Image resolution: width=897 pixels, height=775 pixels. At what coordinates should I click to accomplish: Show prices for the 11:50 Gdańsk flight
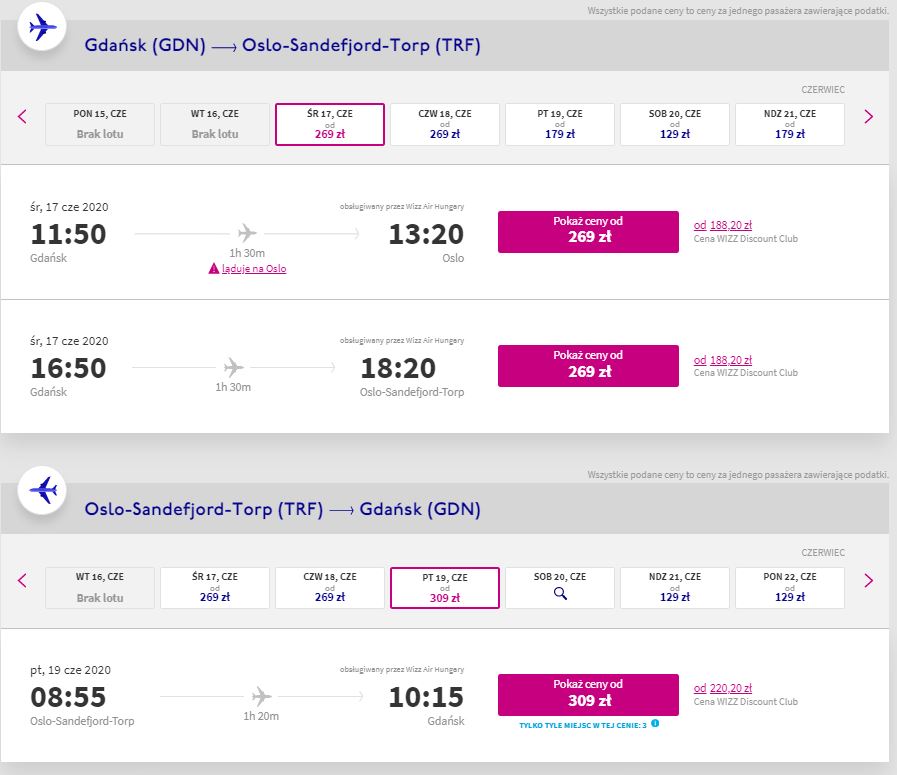pos(588,232)
